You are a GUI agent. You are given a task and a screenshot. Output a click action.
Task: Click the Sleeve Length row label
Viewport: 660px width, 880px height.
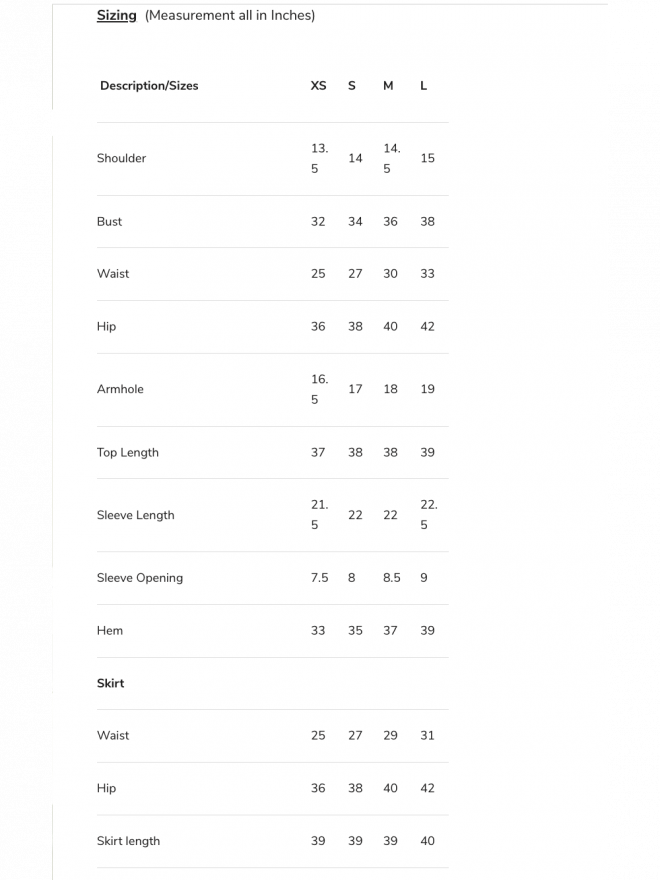(x=135, y=515)
